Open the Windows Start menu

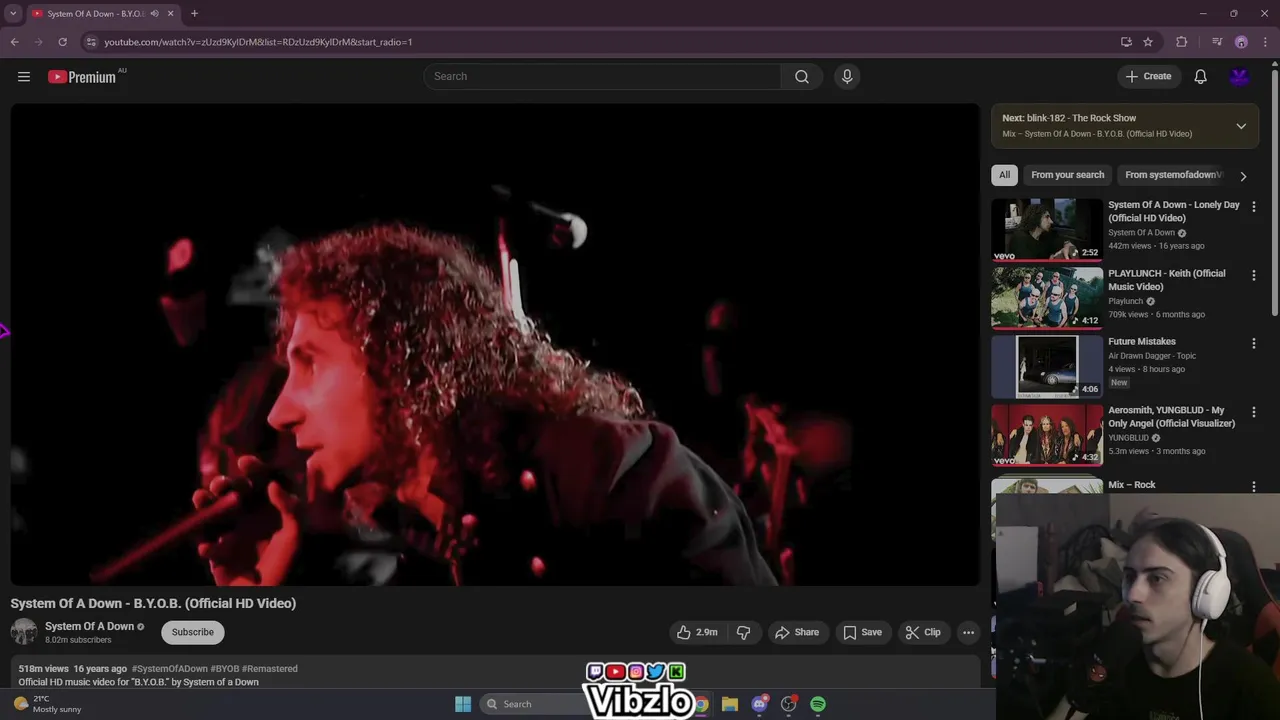click(x=463, y=704)
